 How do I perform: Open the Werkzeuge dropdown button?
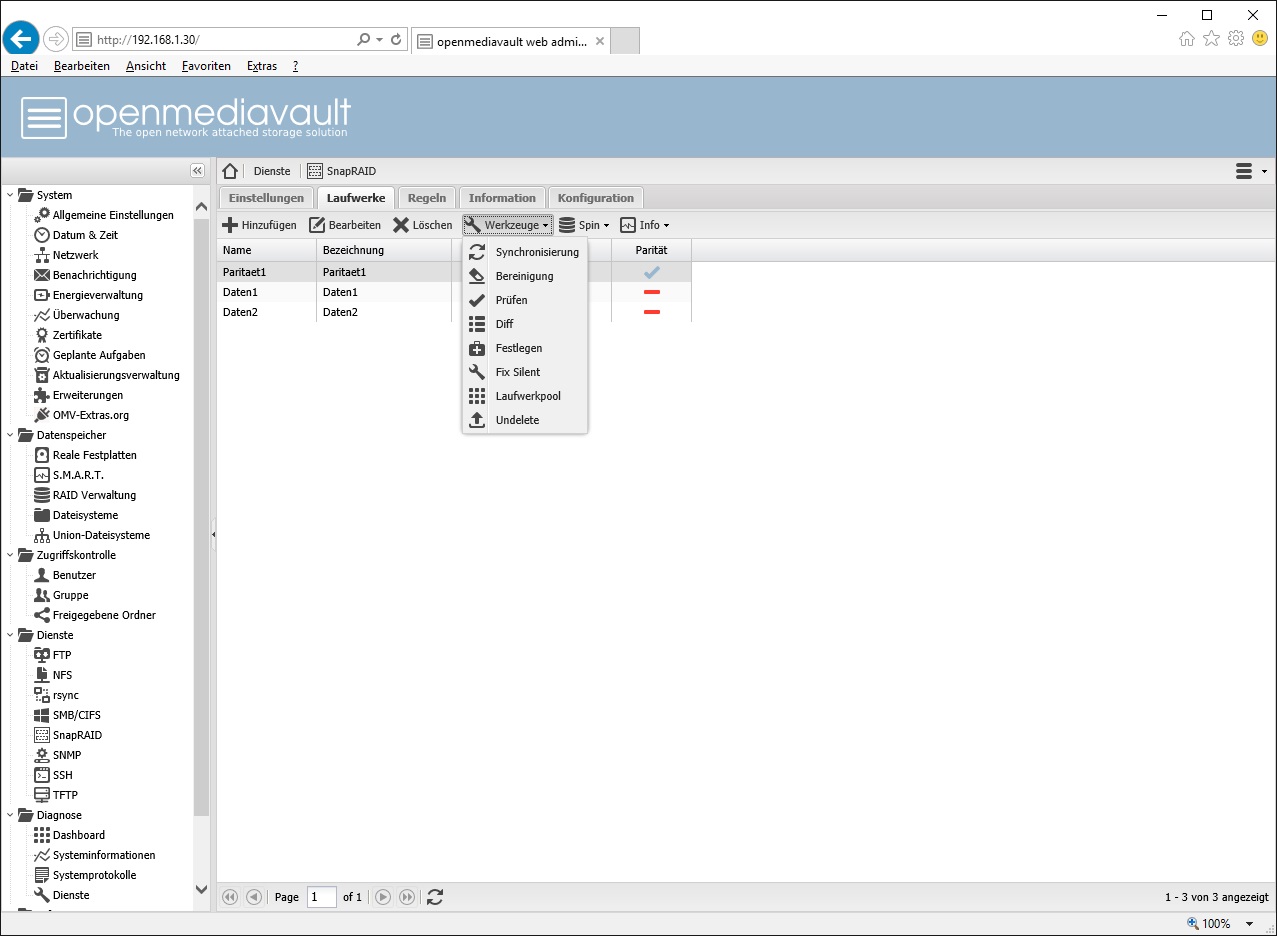[x=508, y=225]
